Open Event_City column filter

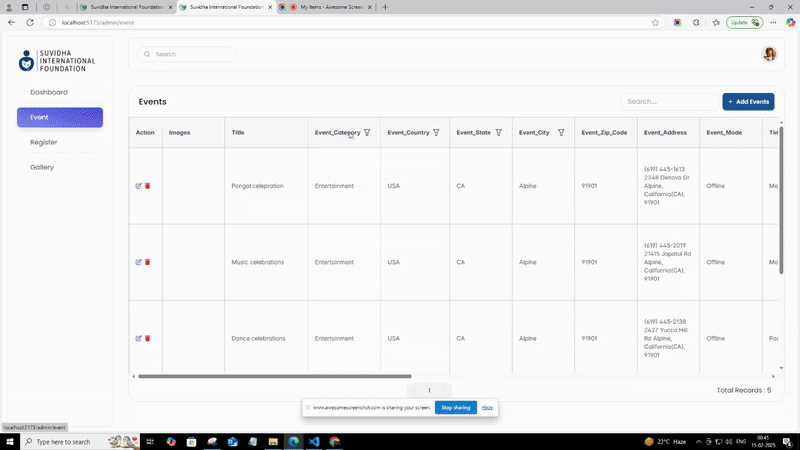click(x=561, y=132)
